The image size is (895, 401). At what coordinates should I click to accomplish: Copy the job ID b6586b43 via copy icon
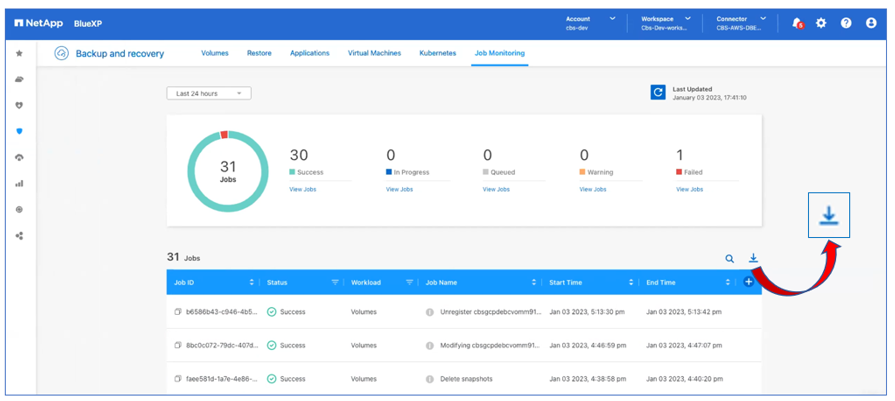click(178, 312)
